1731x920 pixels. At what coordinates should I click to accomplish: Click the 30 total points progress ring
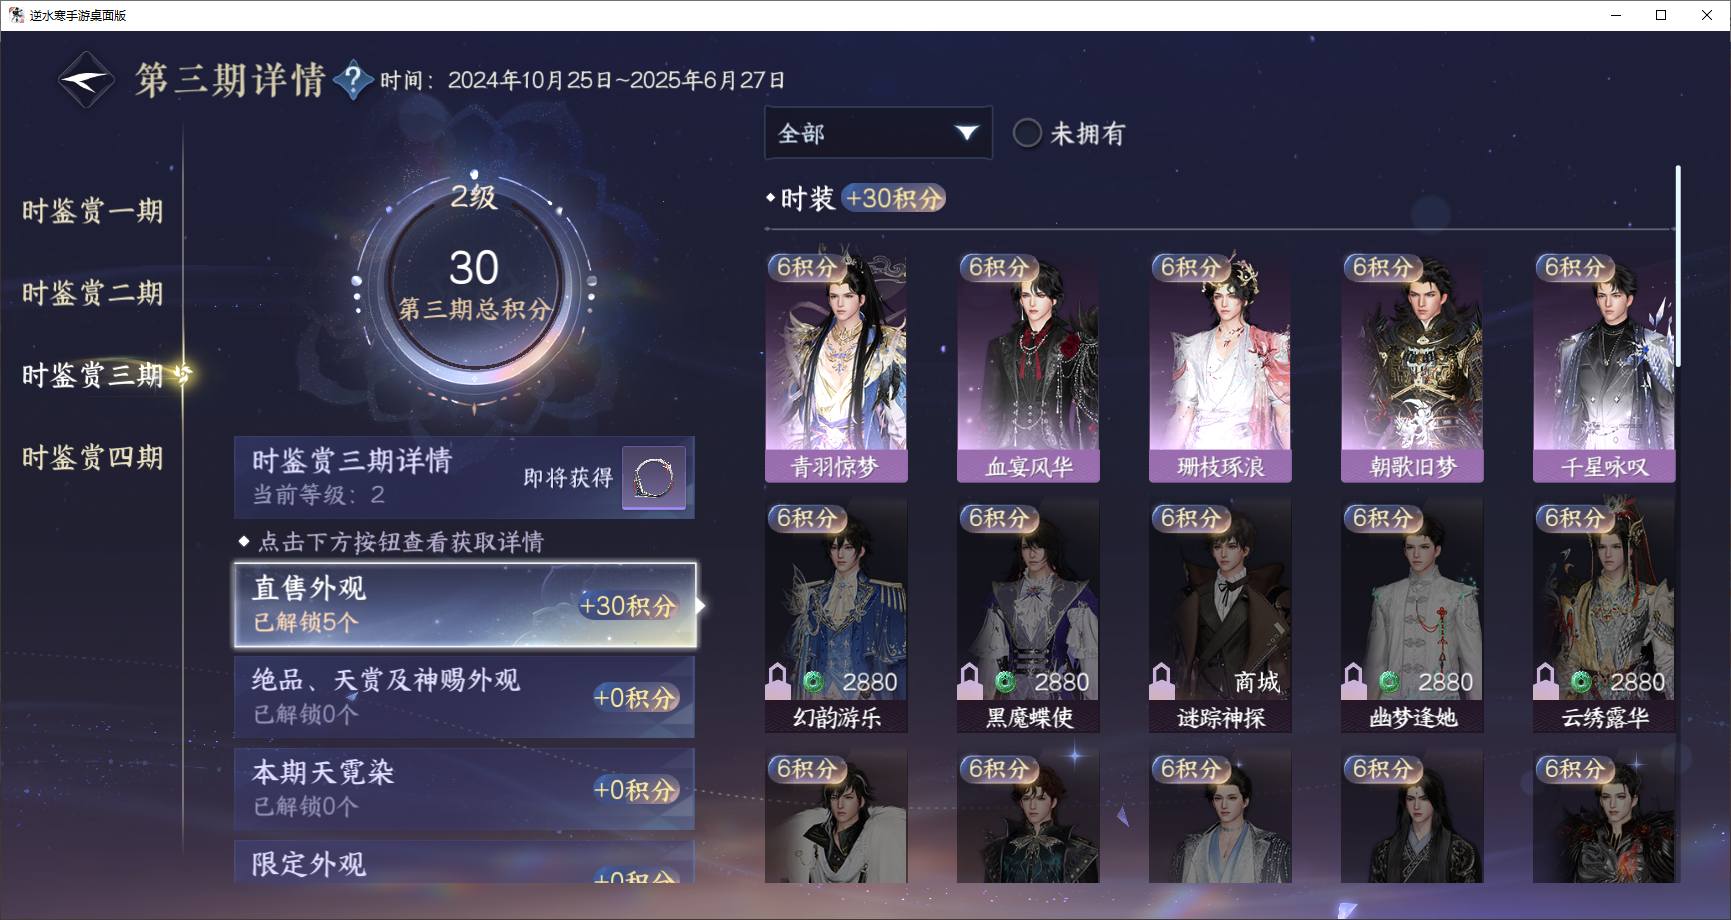pyautogui.click(x=474, y=285)
